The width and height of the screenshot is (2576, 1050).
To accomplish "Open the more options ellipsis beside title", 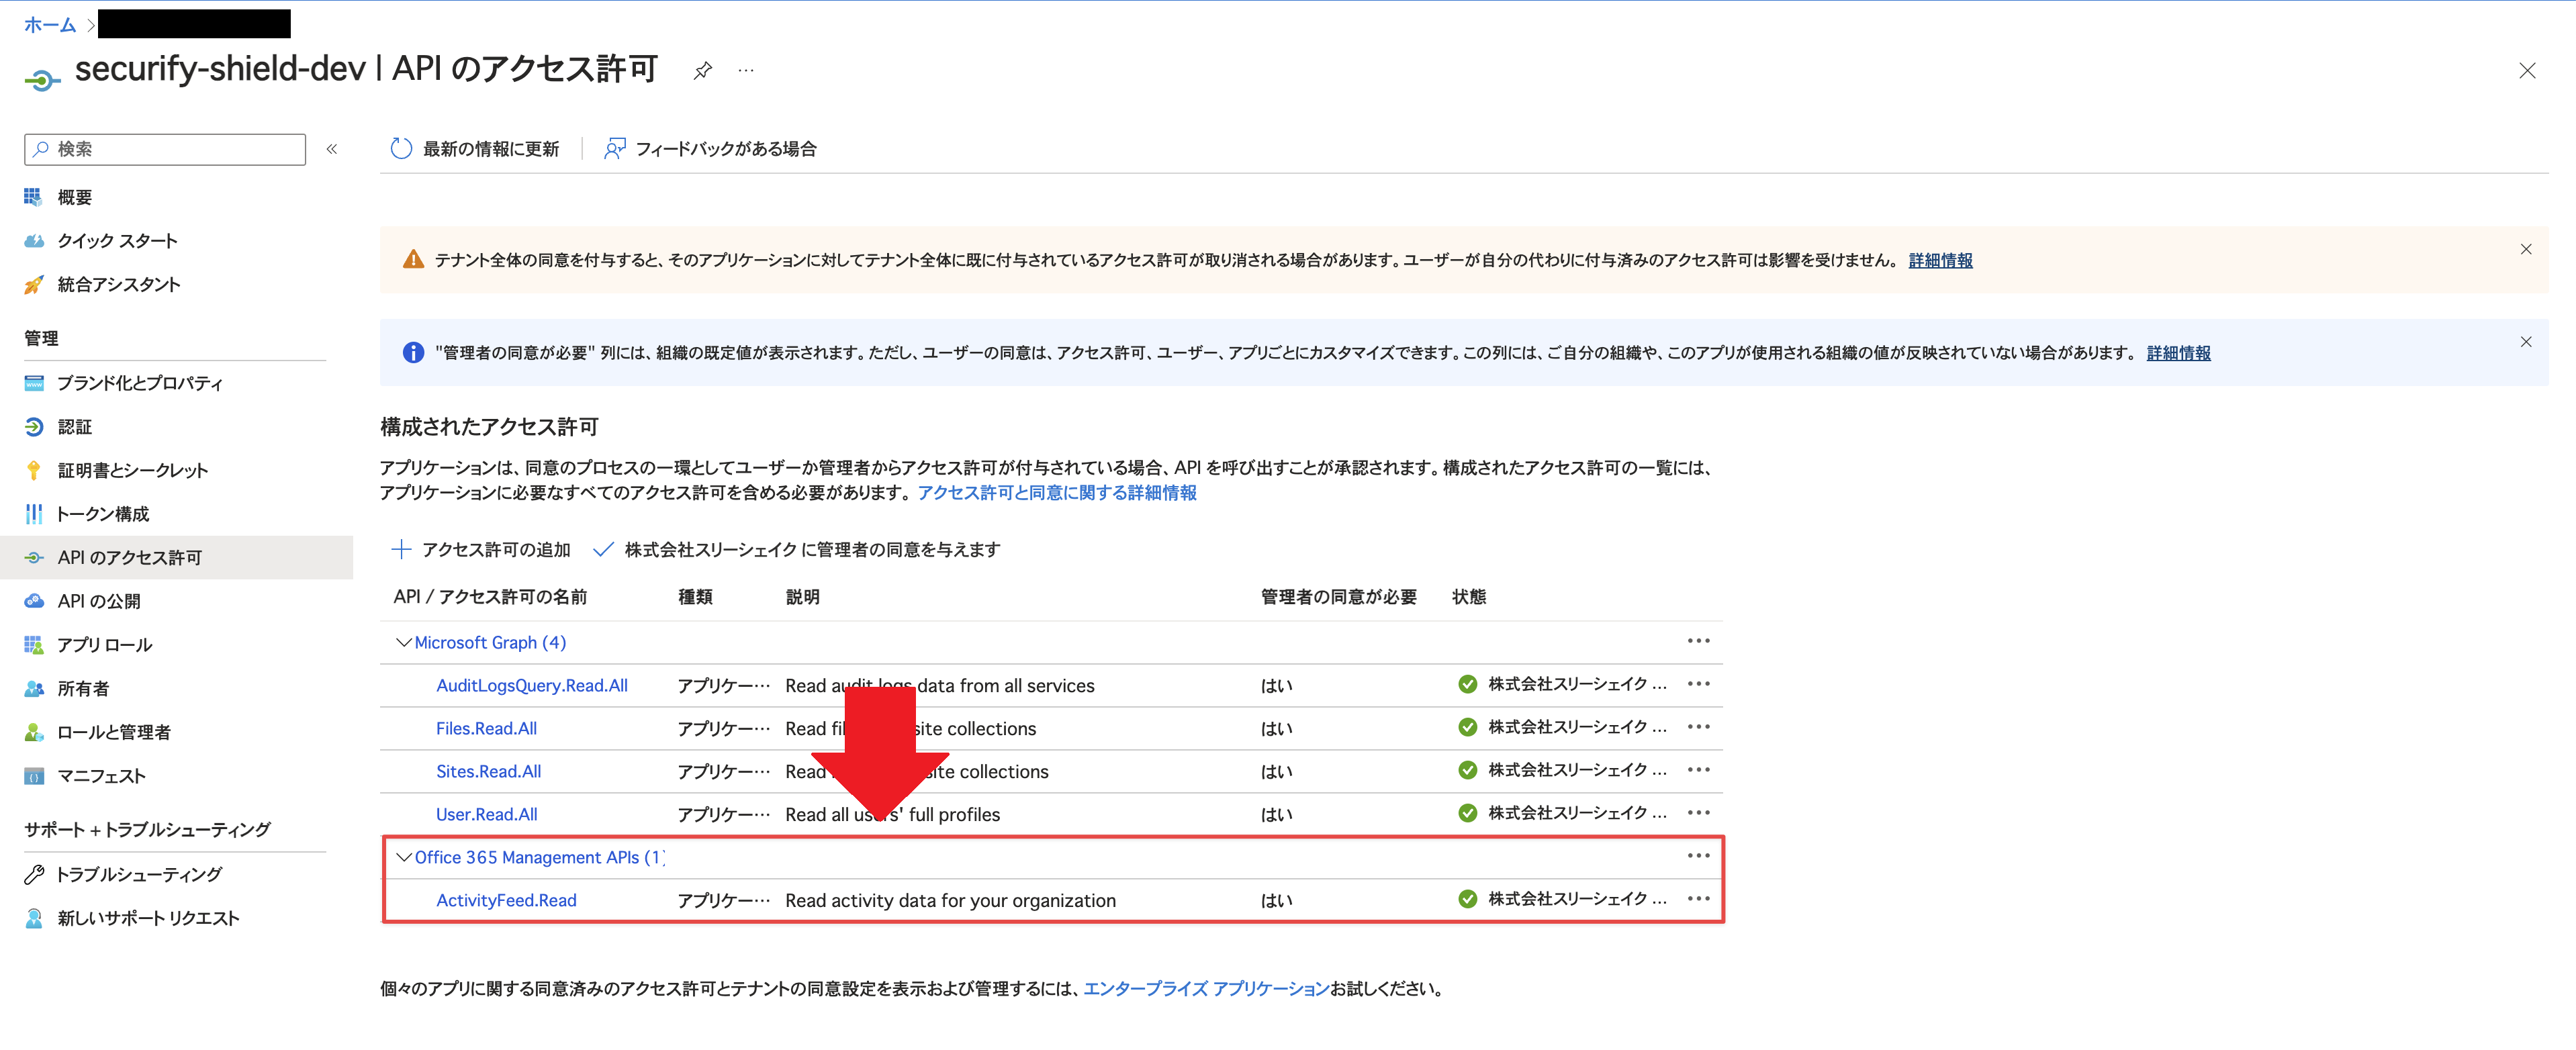I will (x=746, y=70).
